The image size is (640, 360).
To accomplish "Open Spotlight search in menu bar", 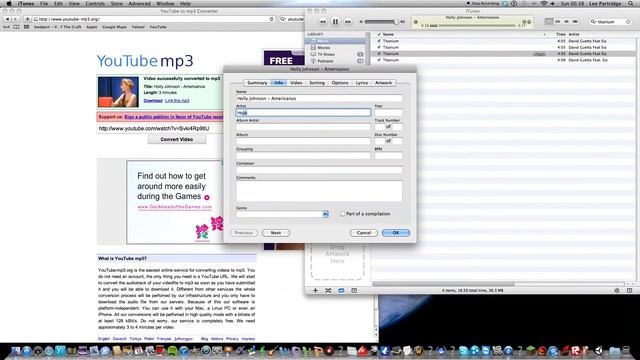I will 631,4.
